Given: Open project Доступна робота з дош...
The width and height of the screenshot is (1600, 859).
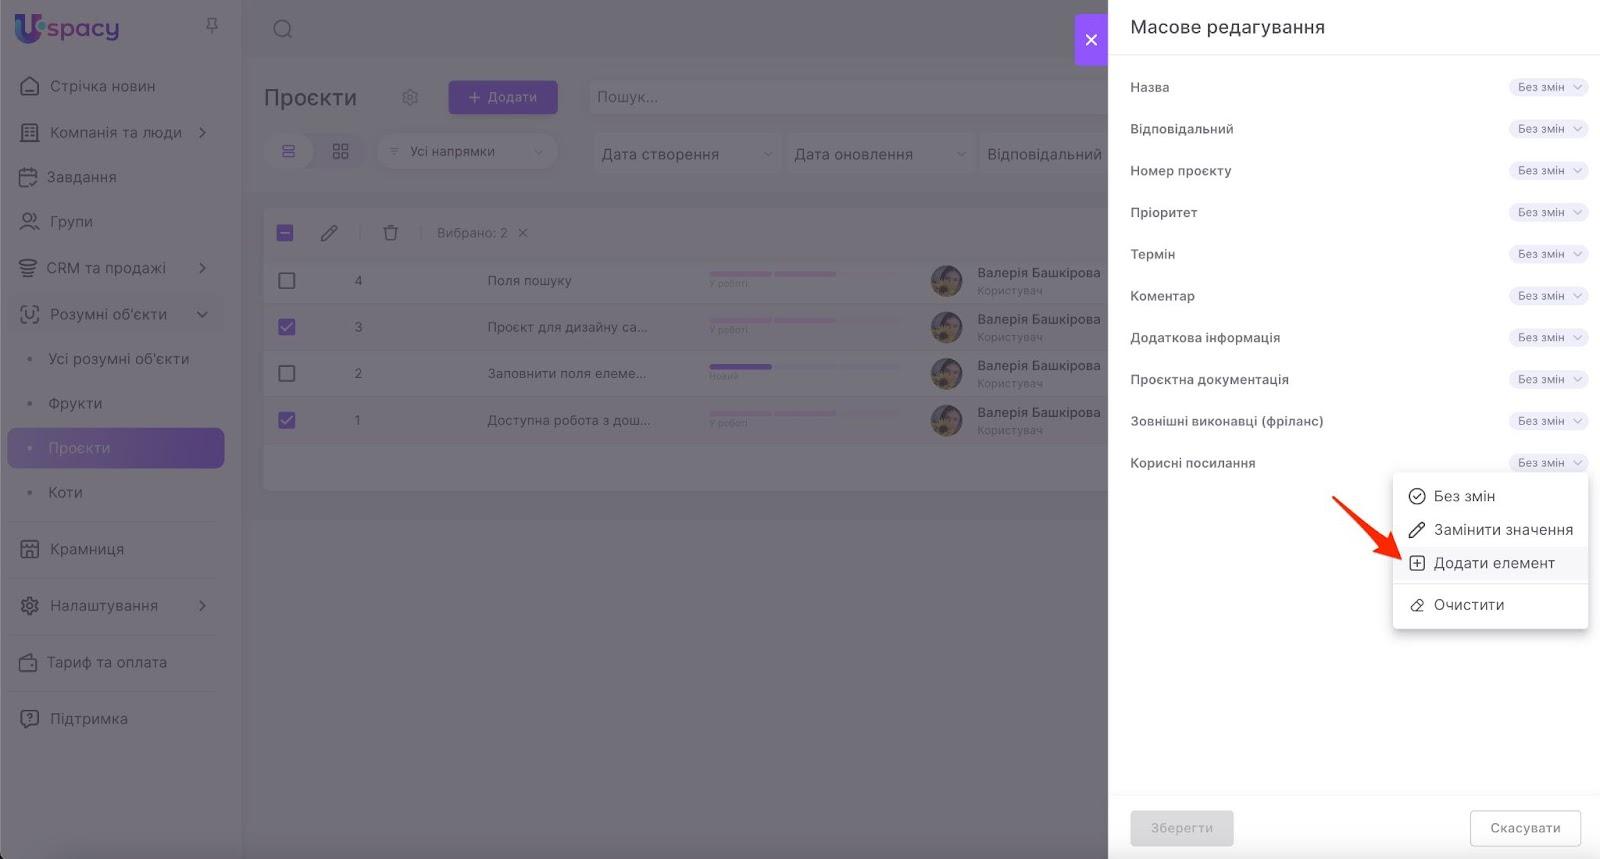Looking at the screenshot, I should 568,420.
